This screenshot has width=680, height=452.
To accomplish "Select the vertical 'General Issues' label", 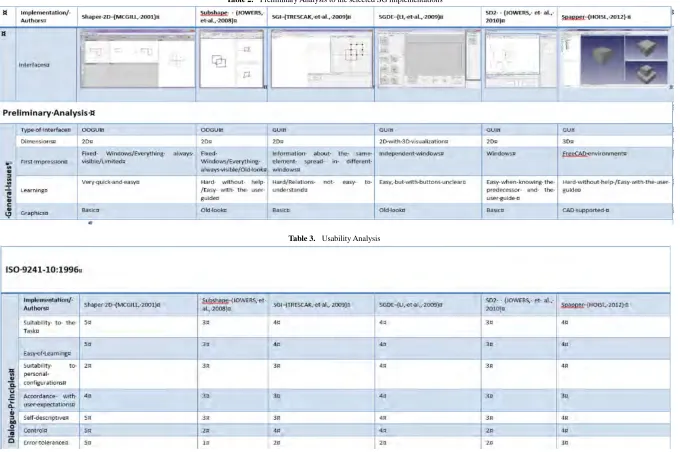I will (x=8, y=189).
